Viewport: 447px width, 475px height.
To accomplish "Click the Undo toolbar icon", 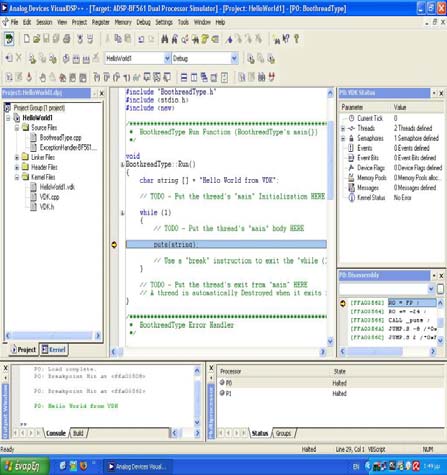I will pyautogui.click(x=141, y=39).
